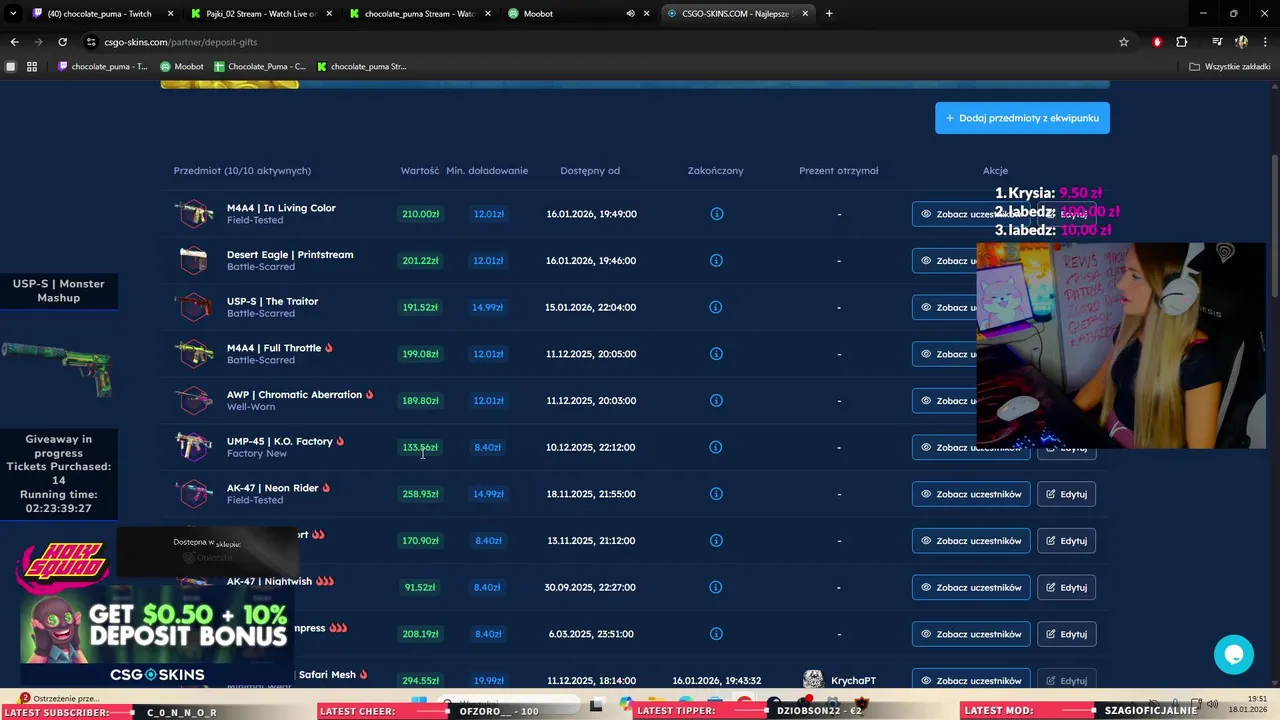This screenshot has height=720, width=1280.
Task: Click the browser back arrow
Action: pyautogui.click(x=14, y=42)
